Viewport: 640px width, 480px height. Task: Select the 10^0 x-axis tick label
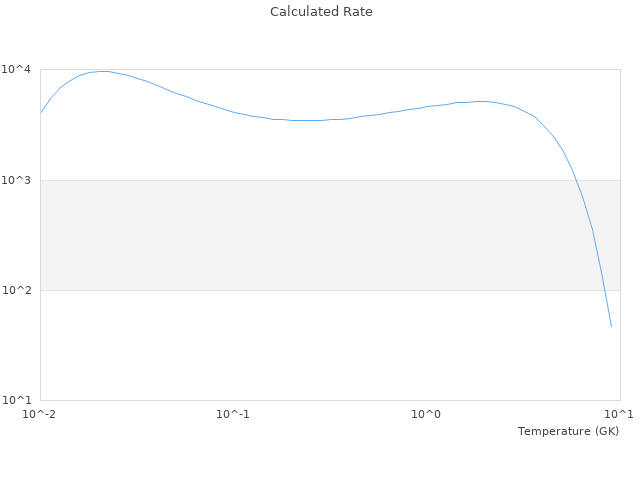point(427,414)
